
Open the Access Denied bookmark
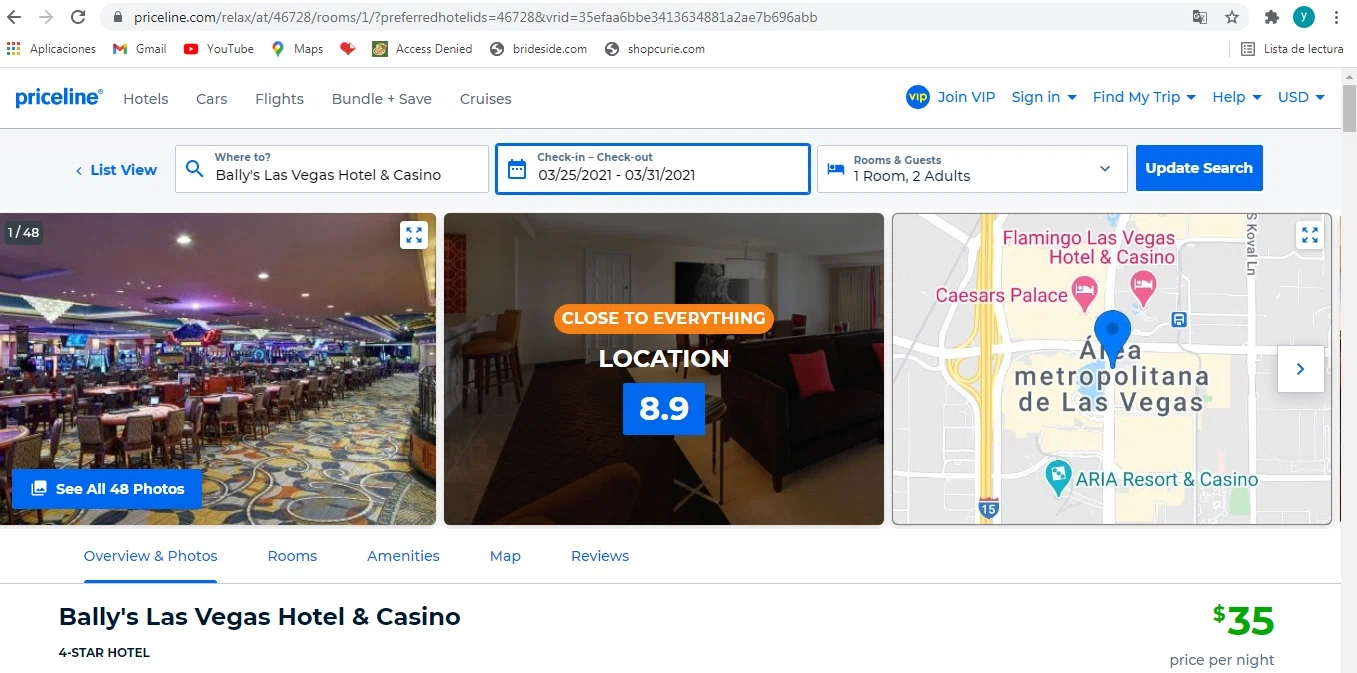tap(422, 49)
